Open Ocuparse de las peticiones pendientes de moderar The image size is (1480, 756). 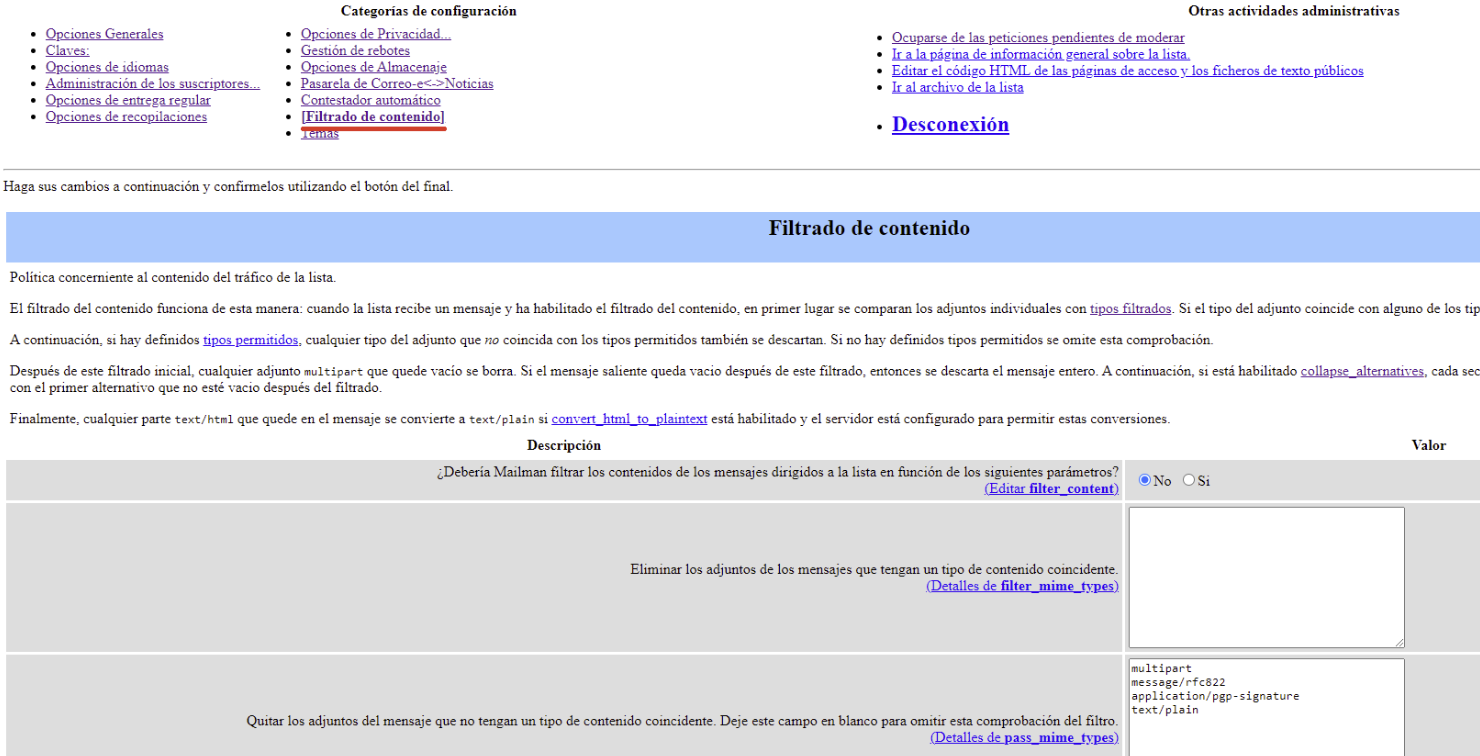(x=1038, y=38)
